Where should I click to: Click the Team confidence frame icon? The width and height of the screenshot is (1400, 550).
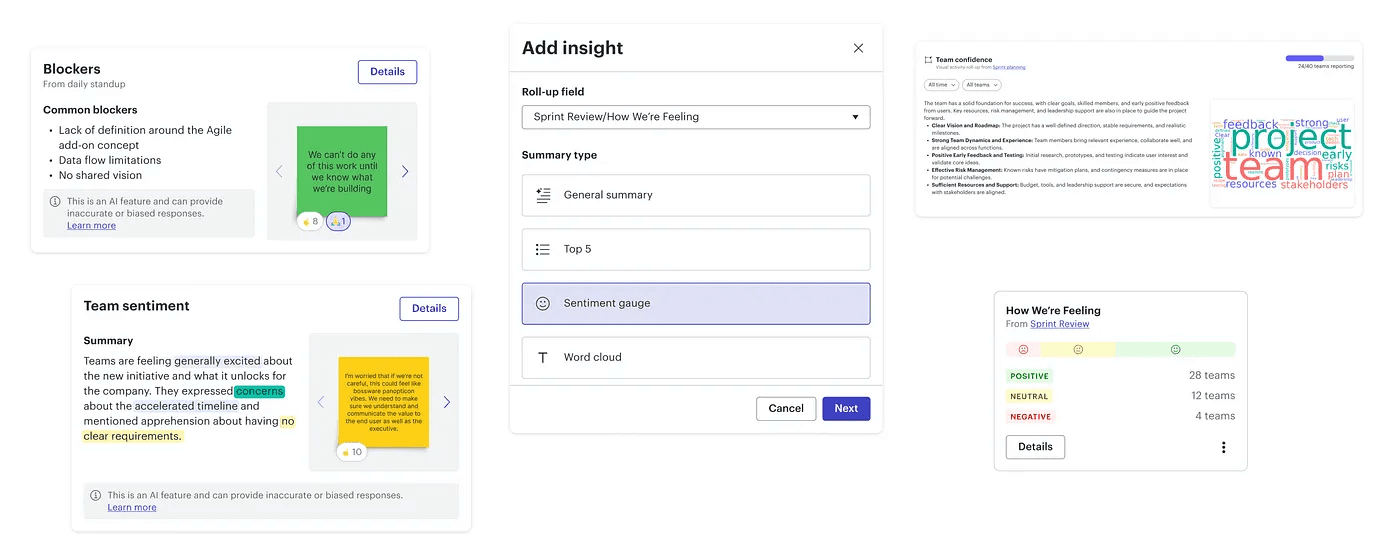[928, 60]
